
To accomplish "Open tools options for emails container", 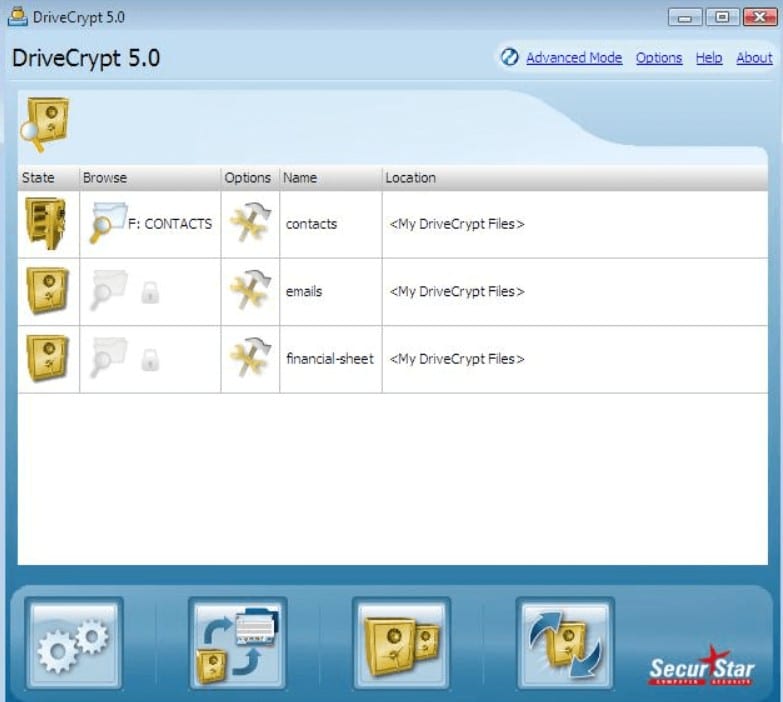I will point(250,290).
